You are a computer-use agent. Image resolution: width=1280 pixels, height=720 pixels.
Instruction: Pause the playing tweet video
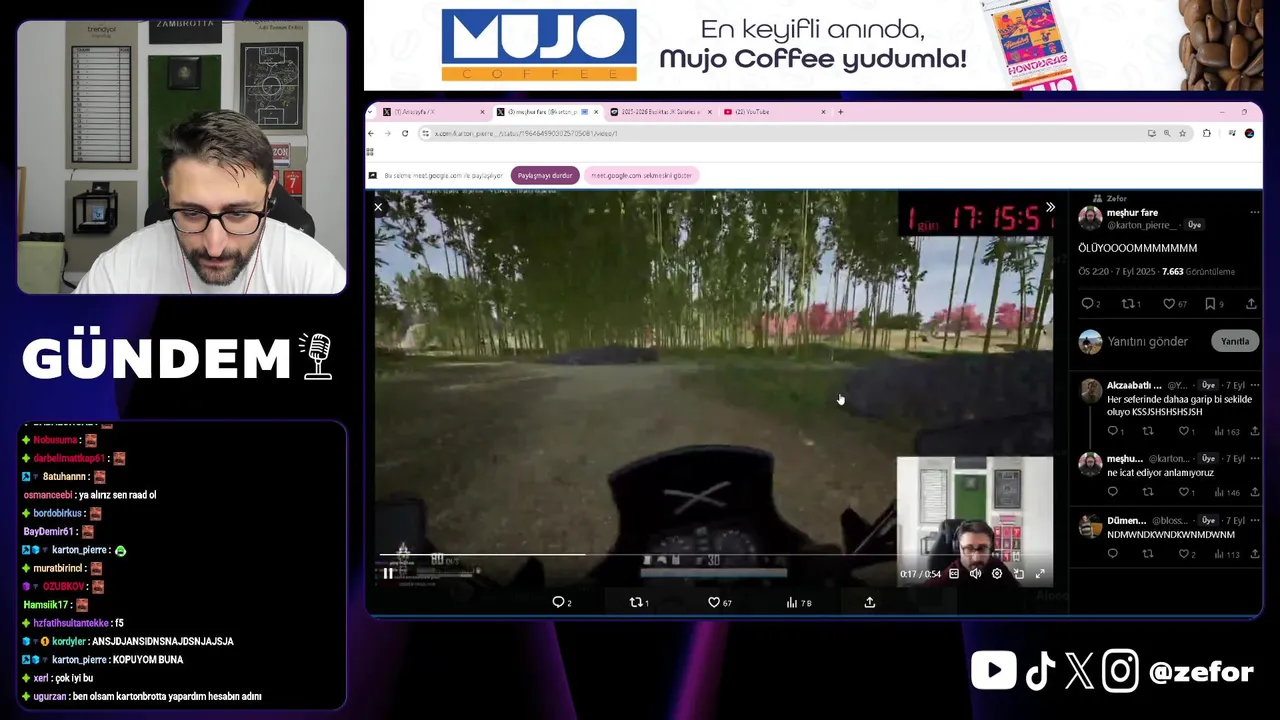coord(388,574)
